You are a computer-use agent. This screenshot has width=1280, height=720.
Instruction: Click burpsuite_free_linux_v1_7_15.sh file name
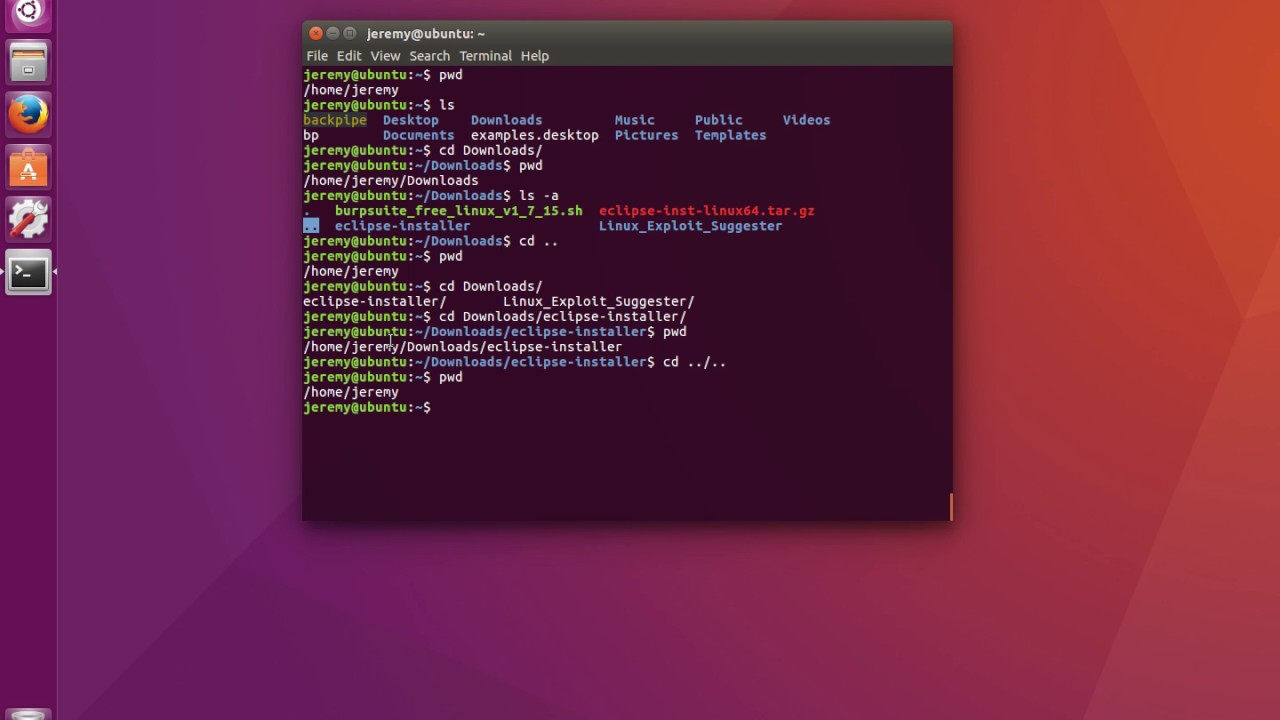pyautogui.click(x=459, y=211)
